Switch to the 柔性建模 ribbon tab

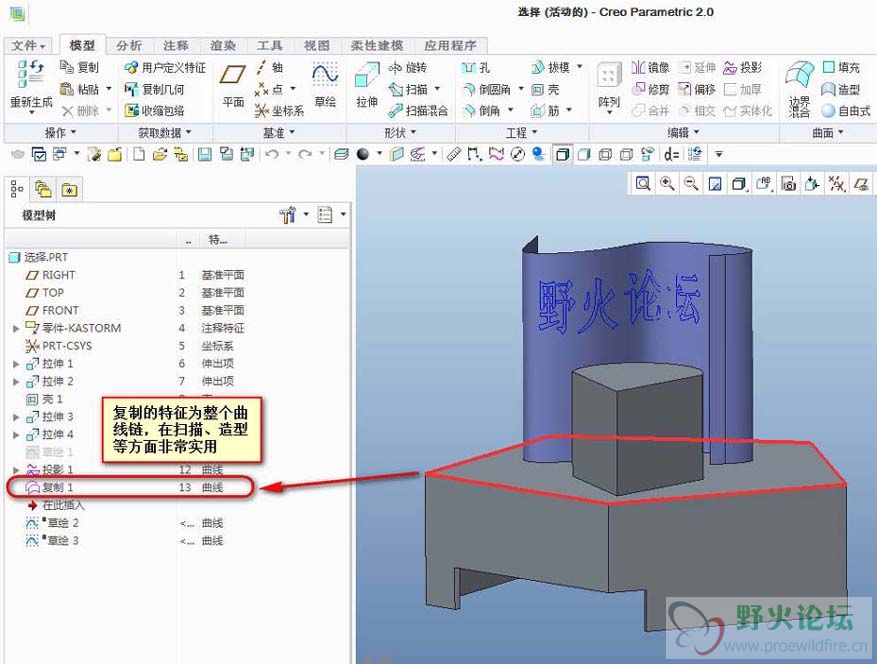tap(377, 46)
